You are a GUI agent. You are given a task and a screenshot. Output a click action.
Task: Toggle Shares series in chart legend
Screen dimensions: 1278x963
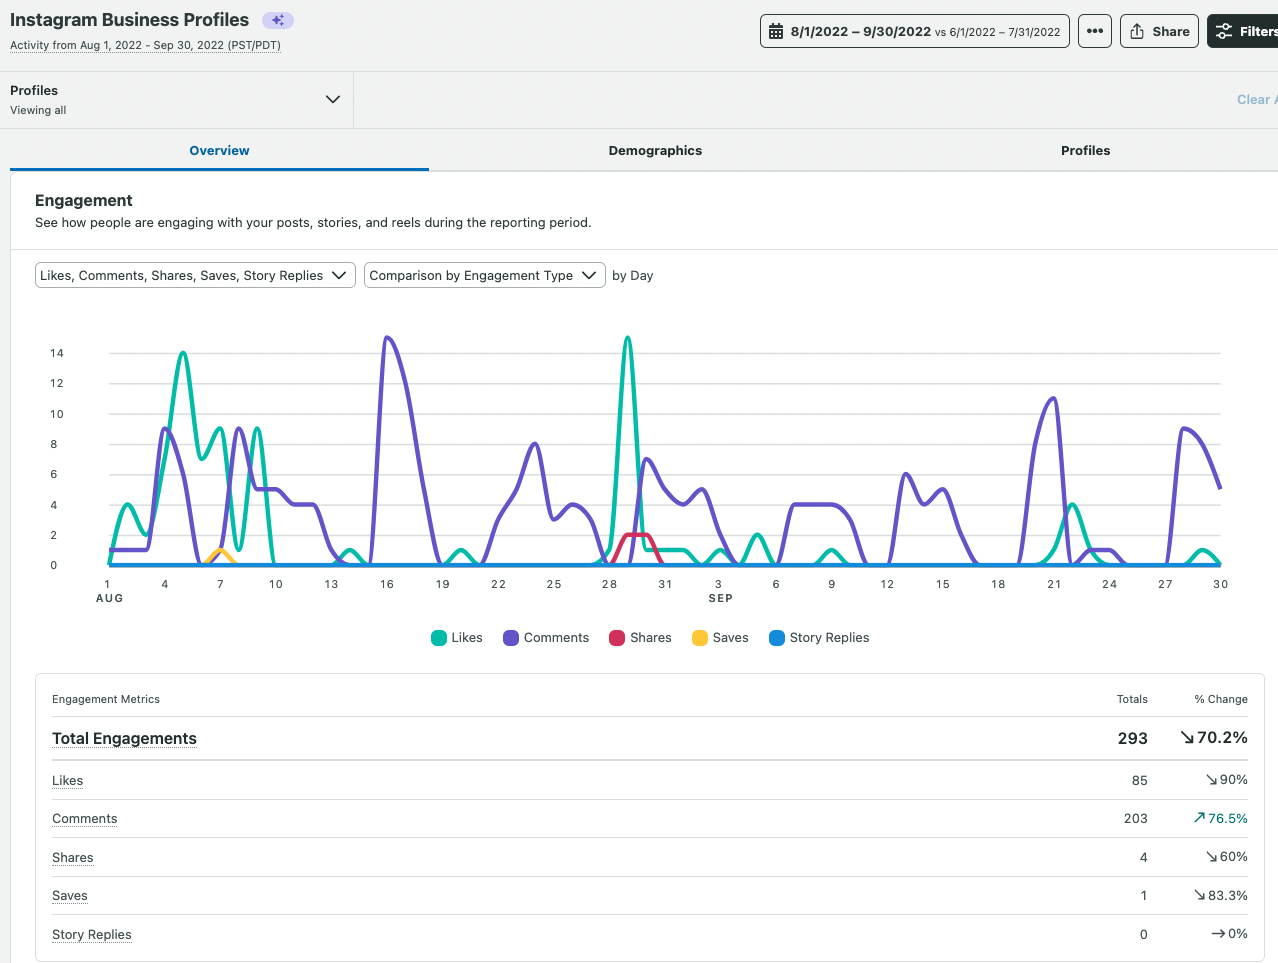(x=640, y=638)
